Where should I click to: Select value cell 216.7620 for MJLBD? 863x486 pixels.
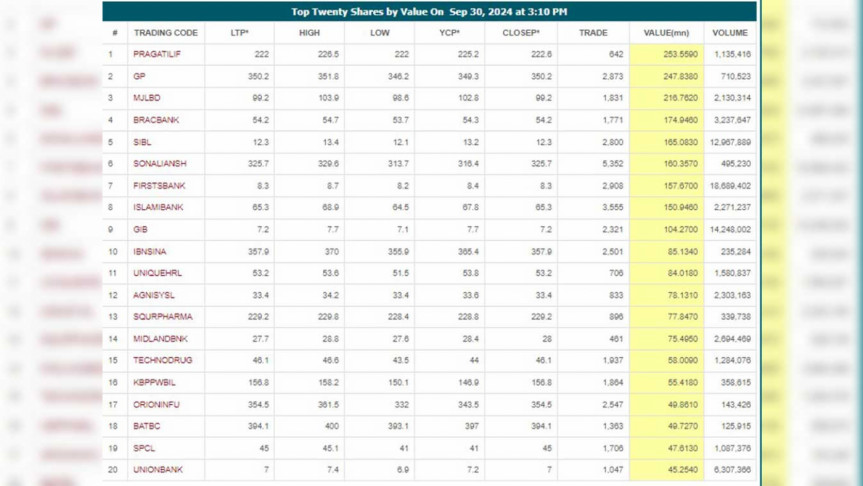click(x=680, y=98)
